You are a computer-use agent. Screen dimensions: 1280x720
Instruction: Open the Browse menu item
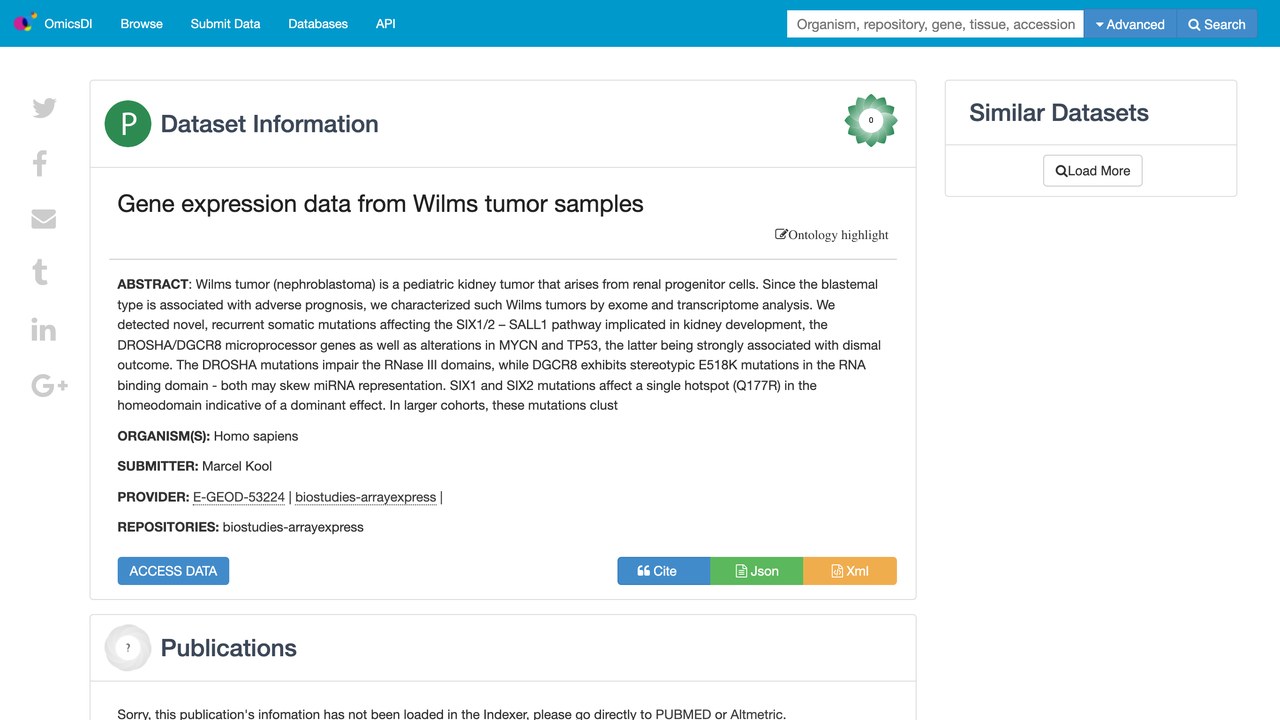click(x=141, y=24)
